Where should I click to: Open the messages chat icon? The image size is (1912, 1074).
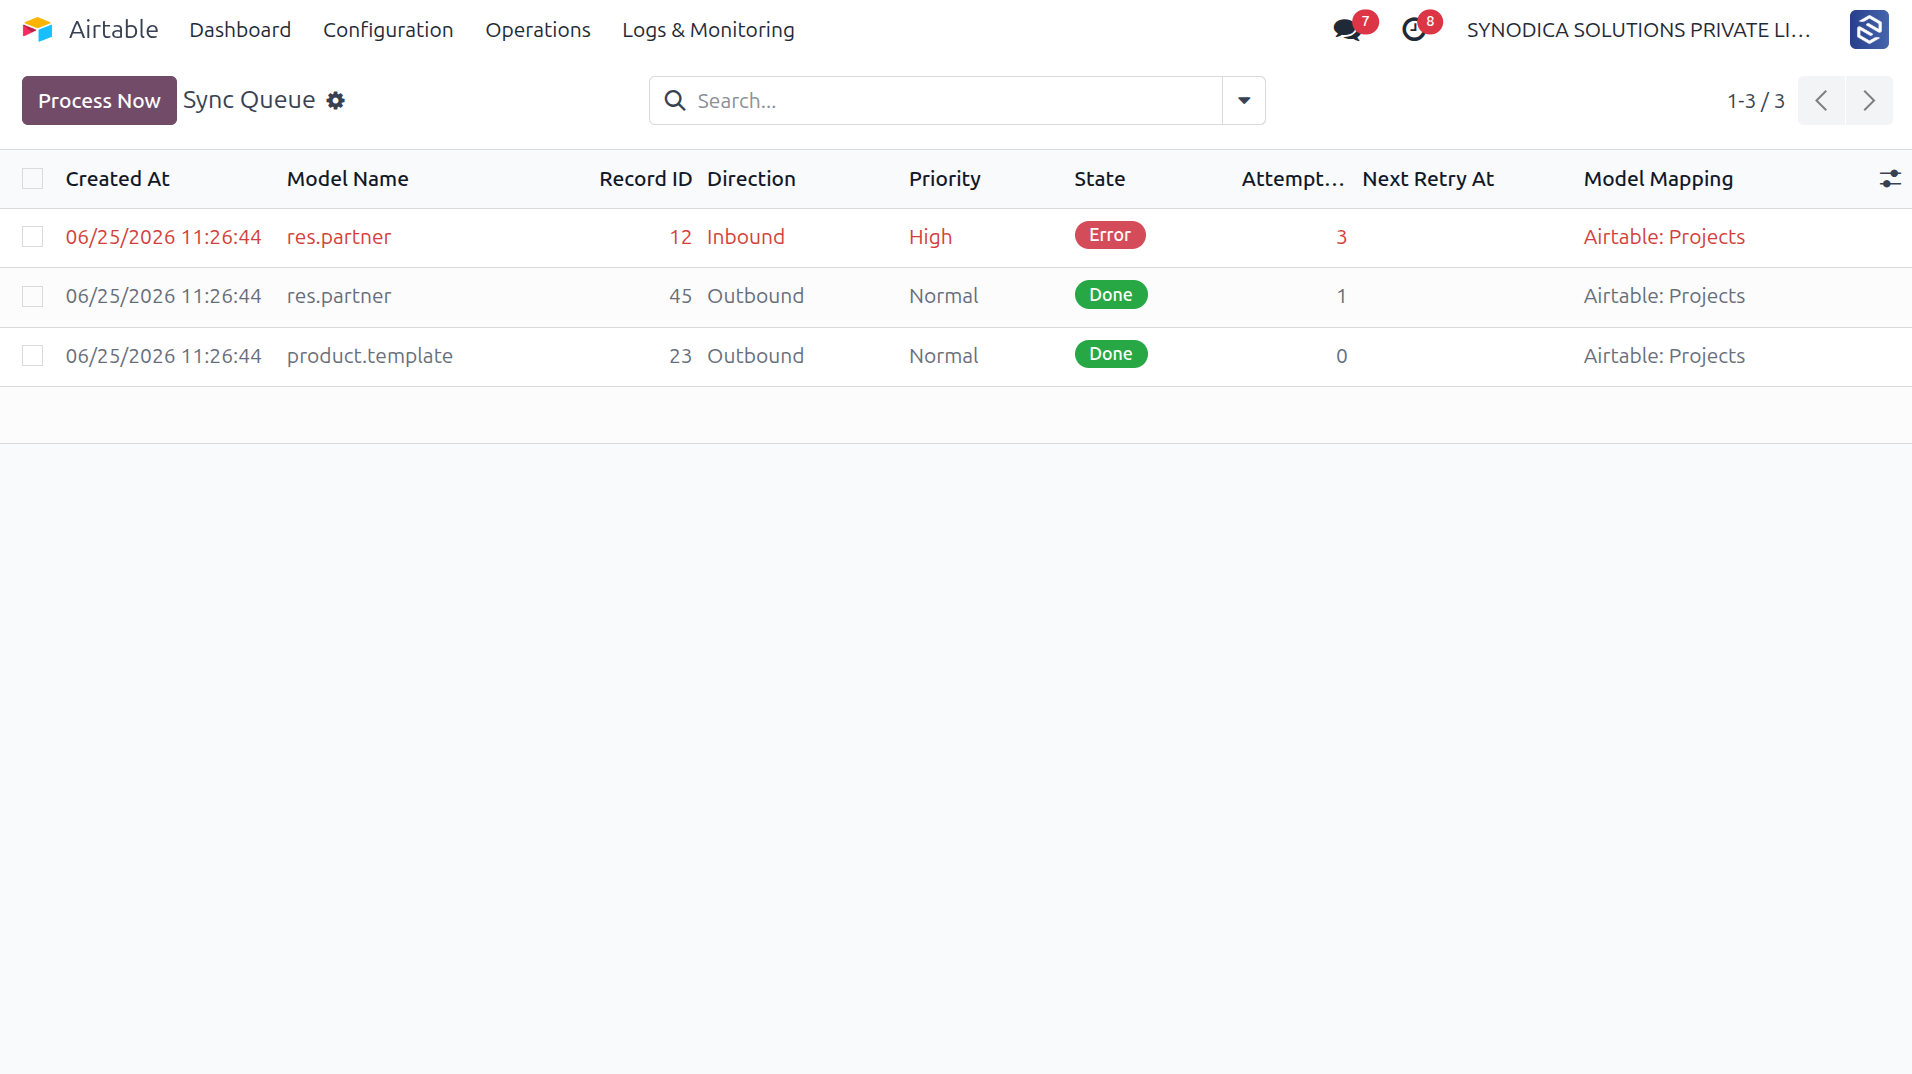[x=1347, y=30]
